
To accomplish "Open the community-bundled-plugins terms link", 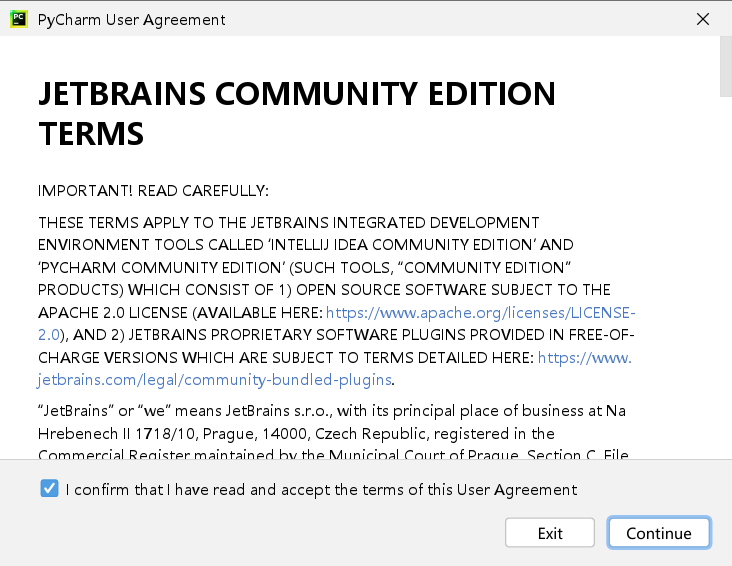I will 215,380.
